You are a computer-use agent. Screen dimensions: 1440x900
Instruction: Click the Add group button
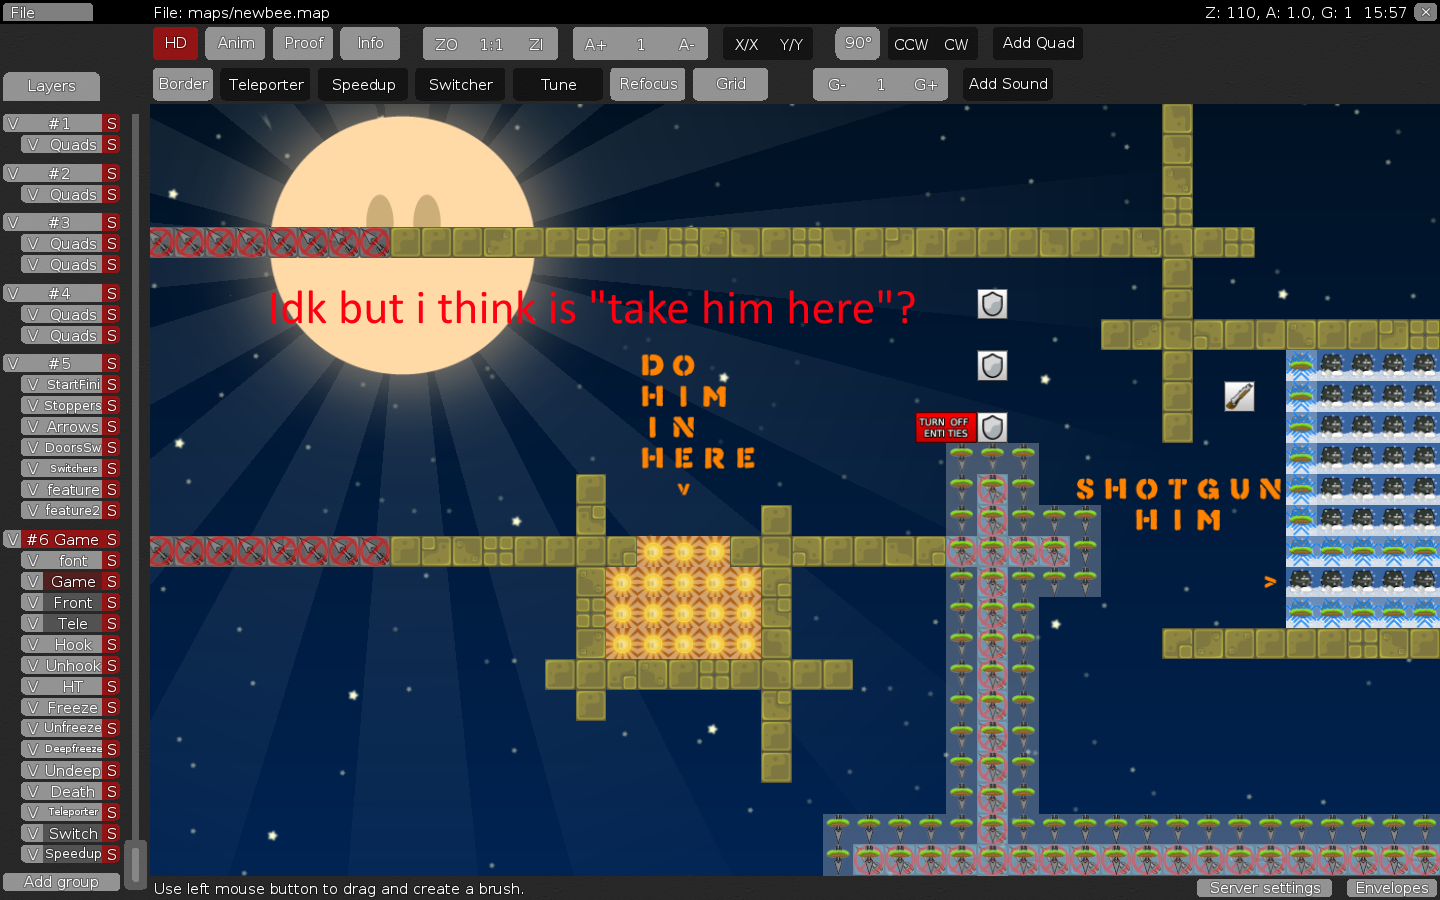point(61,882)
